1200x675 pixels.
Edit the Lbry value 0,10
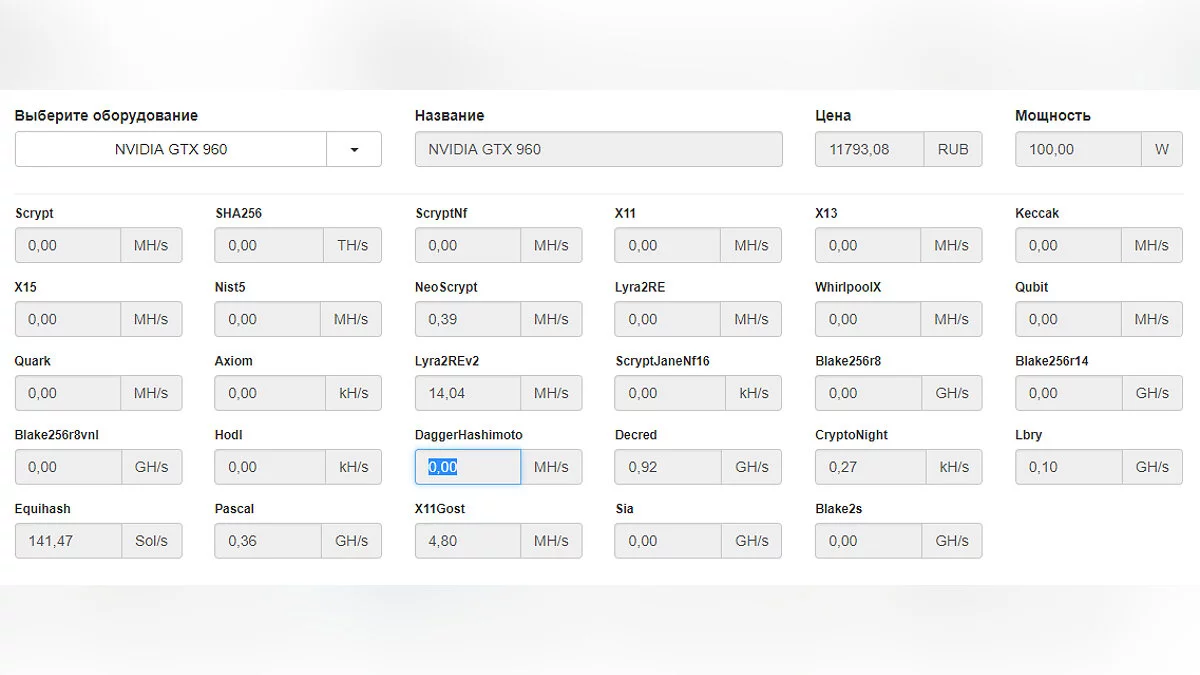(1068, 467)
